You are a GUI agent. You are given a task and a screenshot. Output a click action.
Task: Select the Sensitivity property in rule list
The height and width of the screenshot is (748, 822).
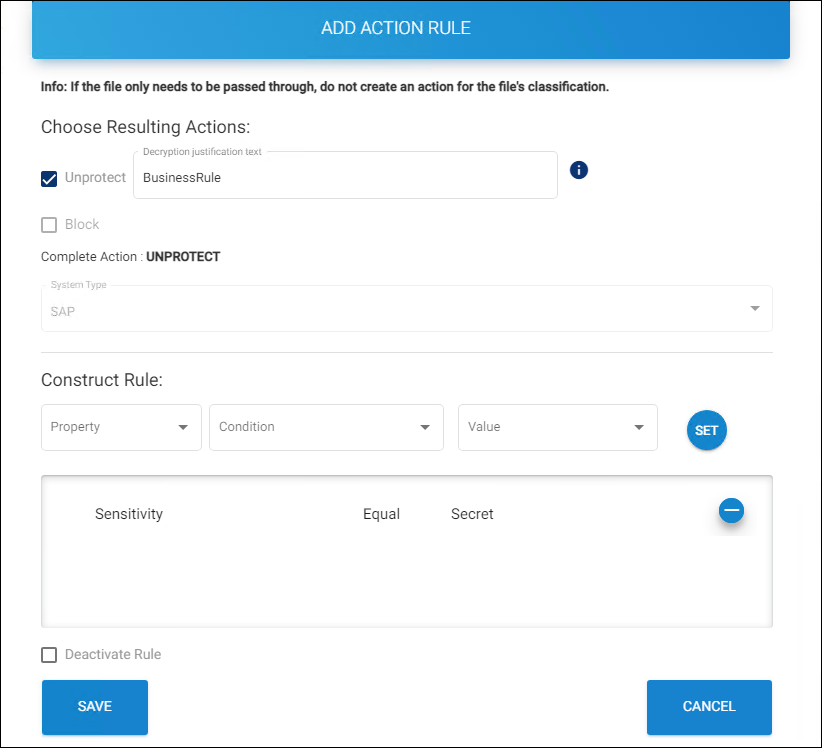(129, 514)
